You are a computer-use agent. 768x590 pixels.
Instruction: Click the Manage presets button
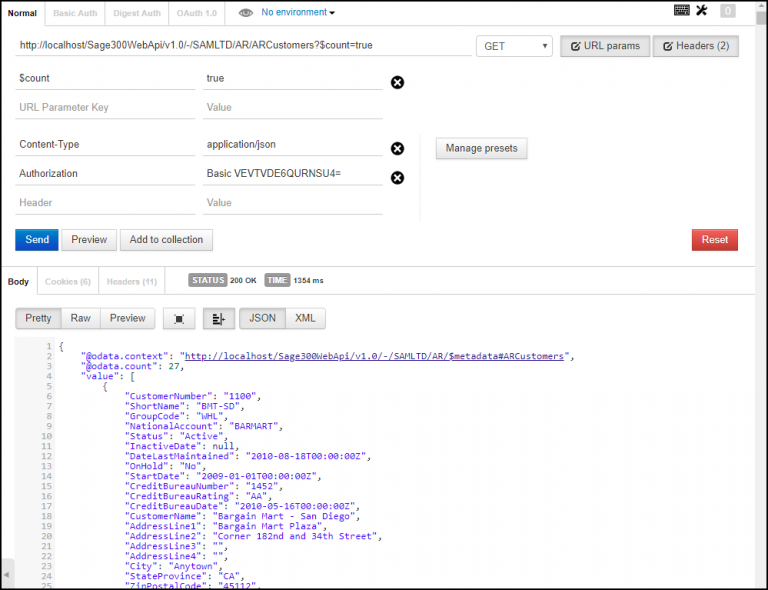click(481, 148)
